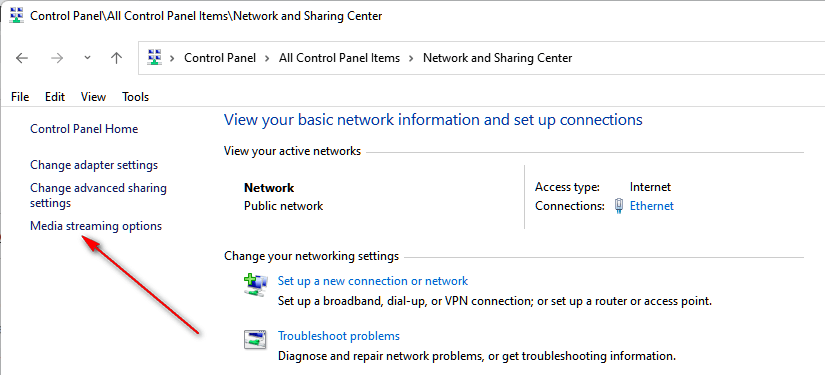The height and width of the screenshot is (375, 825).
Task: Click the Forward navigation arrow
Action: pos(57,58)
